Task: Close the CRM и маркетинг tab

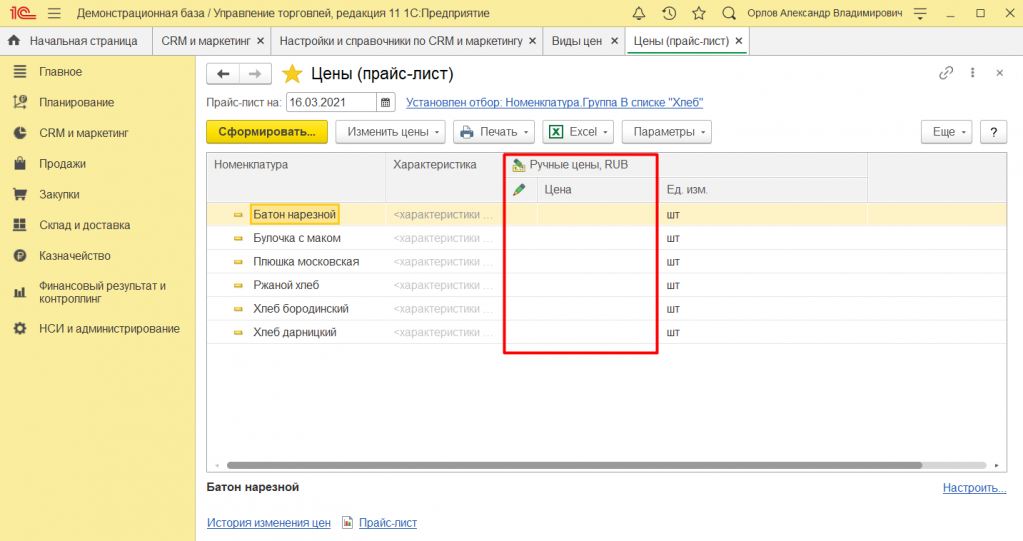Action: (260, 41)
